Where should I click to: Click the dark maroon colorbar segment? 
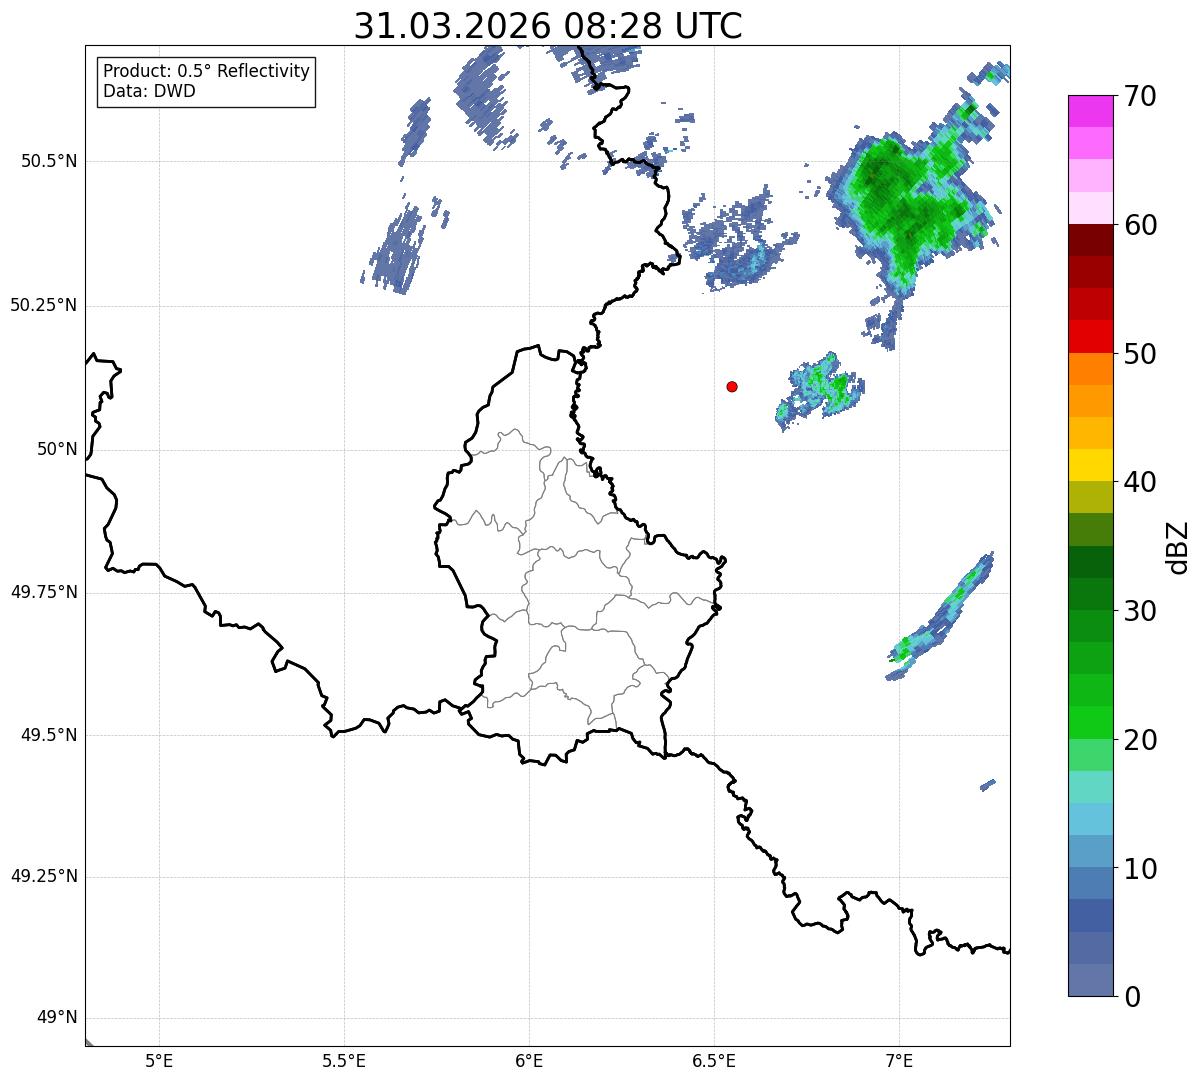point(1090,240)
